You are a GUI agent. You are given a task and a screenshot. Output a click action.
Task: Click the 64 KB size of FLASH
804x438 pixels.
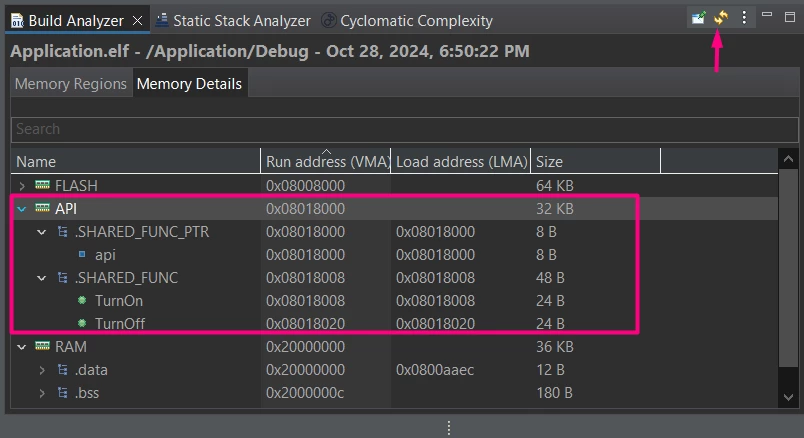(x=555, y=186)
